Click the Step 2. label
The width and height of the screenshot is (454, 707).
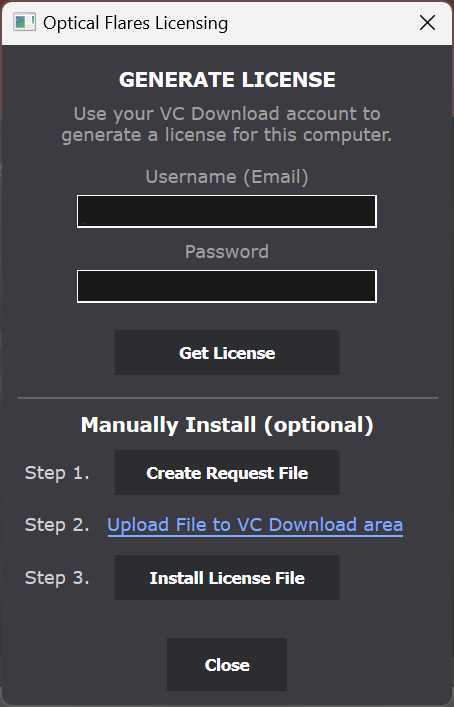57,525
